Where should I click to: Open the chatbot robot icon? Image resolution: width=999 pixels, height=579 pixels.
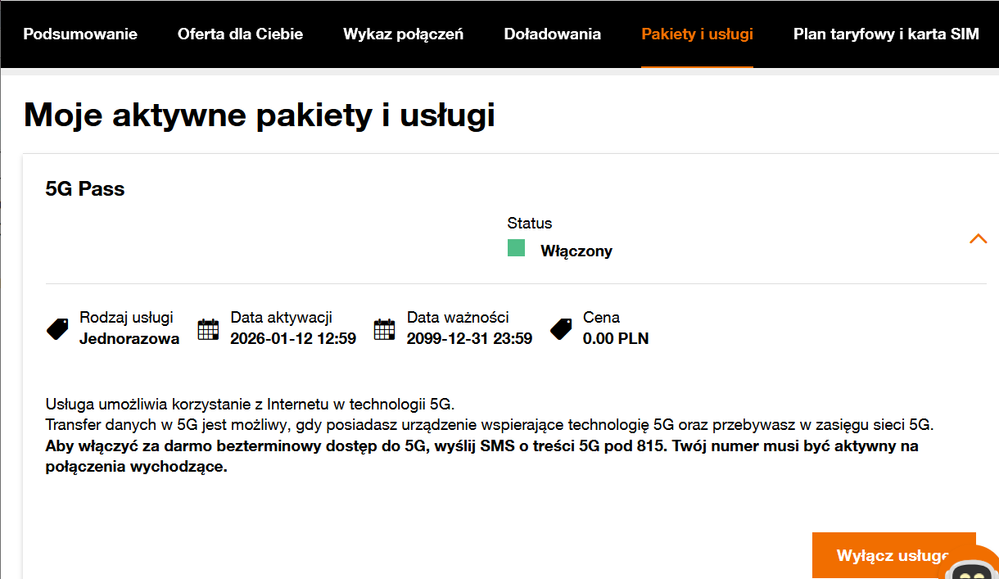pyautogui.click(x=972, y=569)
